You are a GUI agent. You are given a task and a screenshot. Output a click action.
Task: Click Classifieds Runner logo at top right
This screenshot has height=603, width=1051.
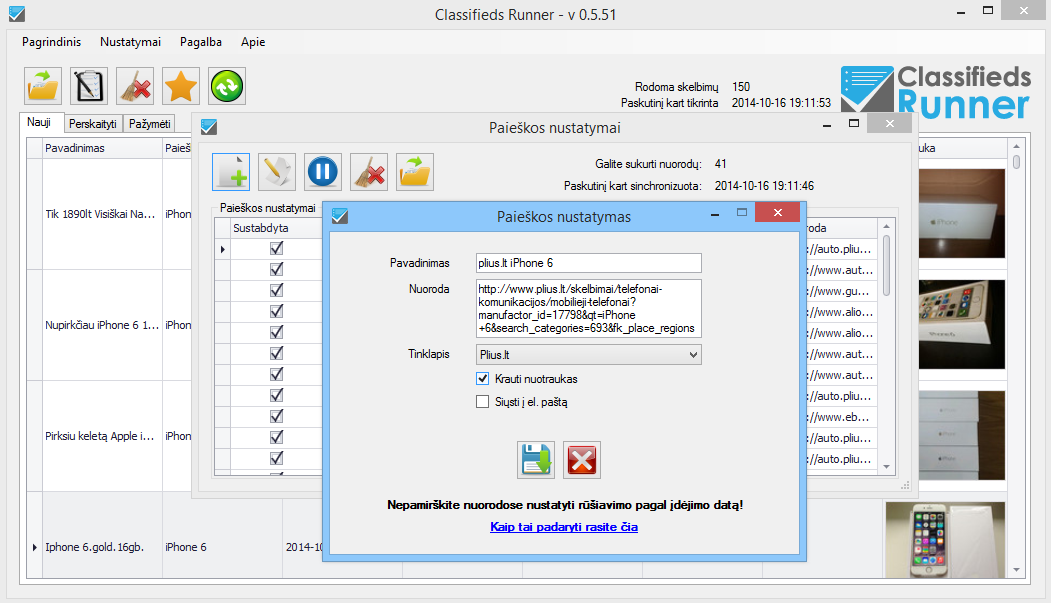pyautogui.click(x=936, y=92)
